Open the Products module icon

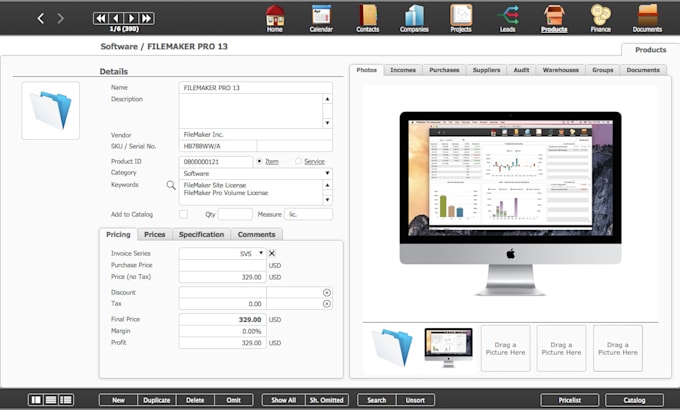[x=554, y=18]
